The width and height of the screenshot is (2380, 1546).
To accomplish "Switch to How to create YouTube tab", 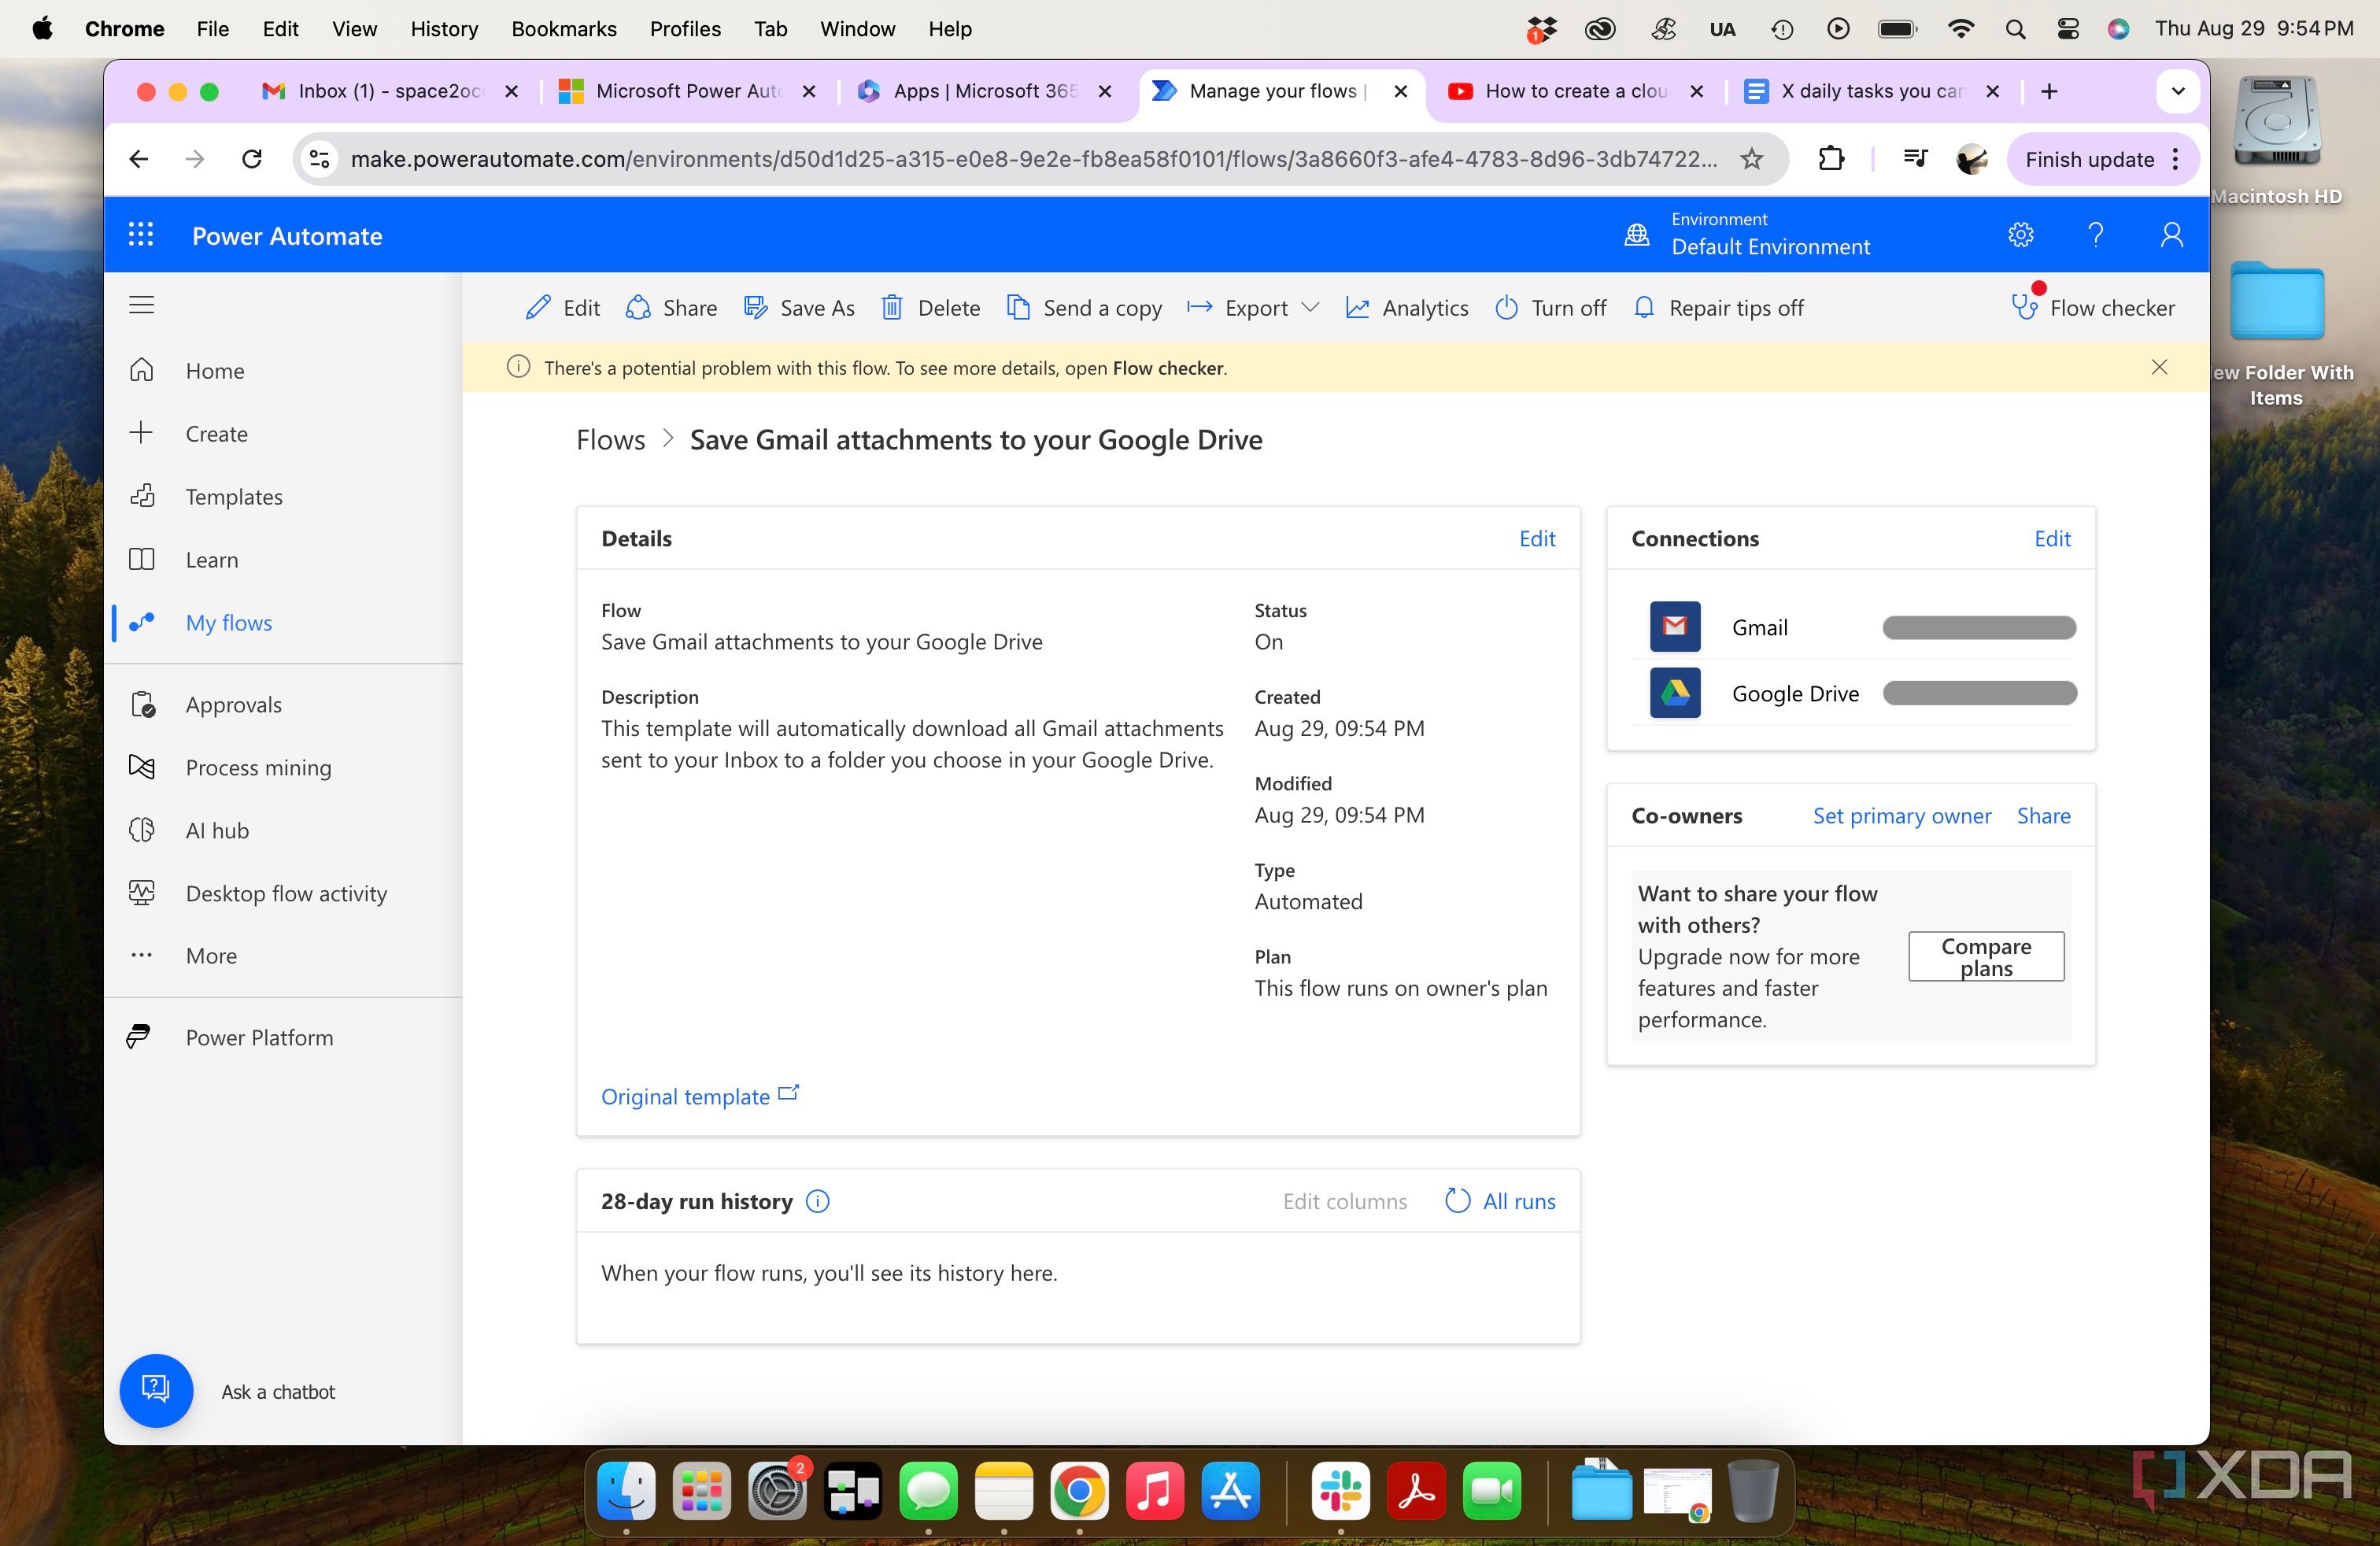I will pos(1578,91).
